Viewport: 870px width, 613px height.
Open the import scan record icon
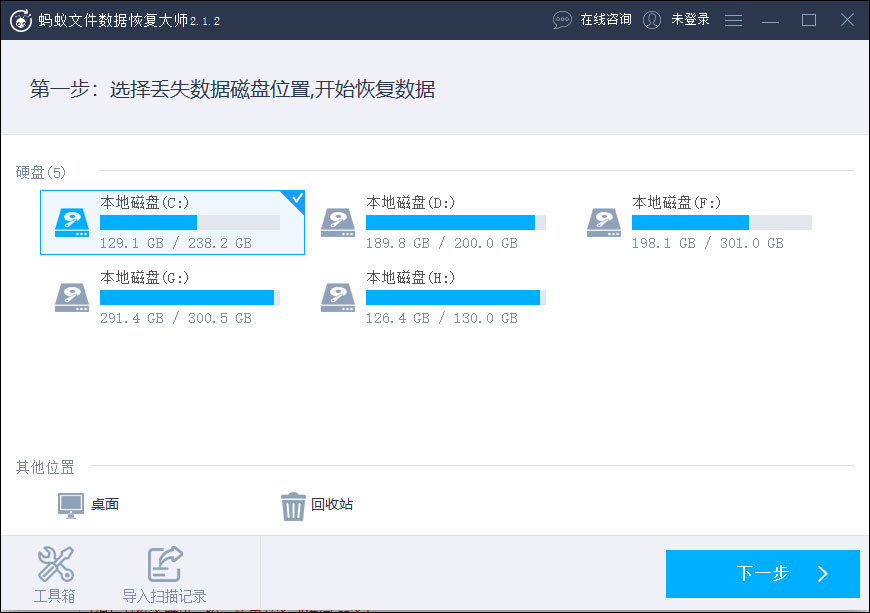(x=165, y=564)
